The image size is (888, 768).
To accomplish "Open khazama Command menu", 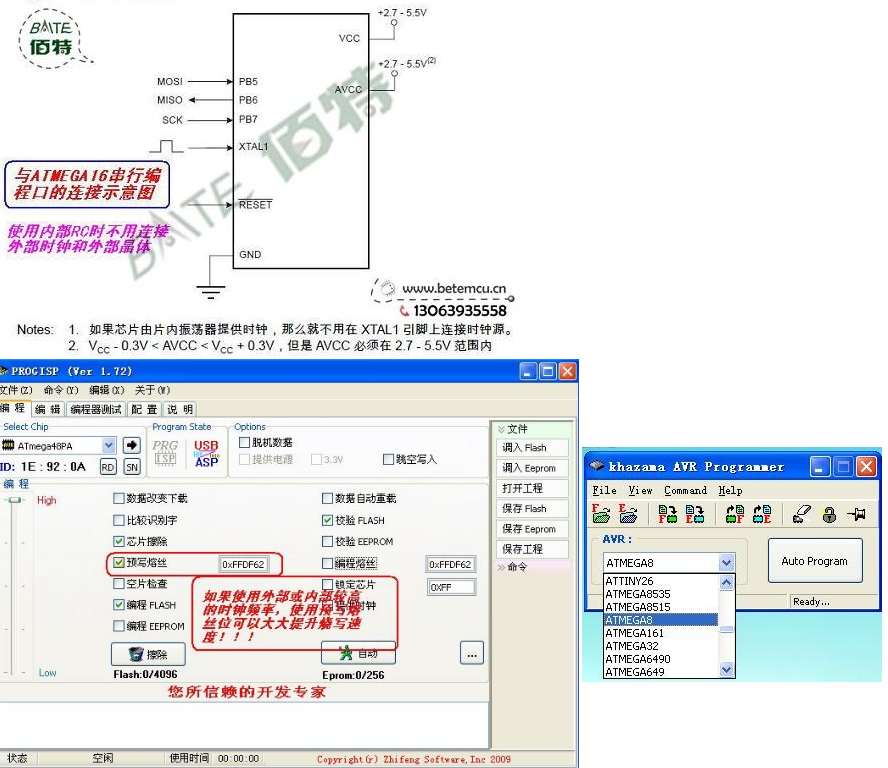I will click(x=685, y=490).
